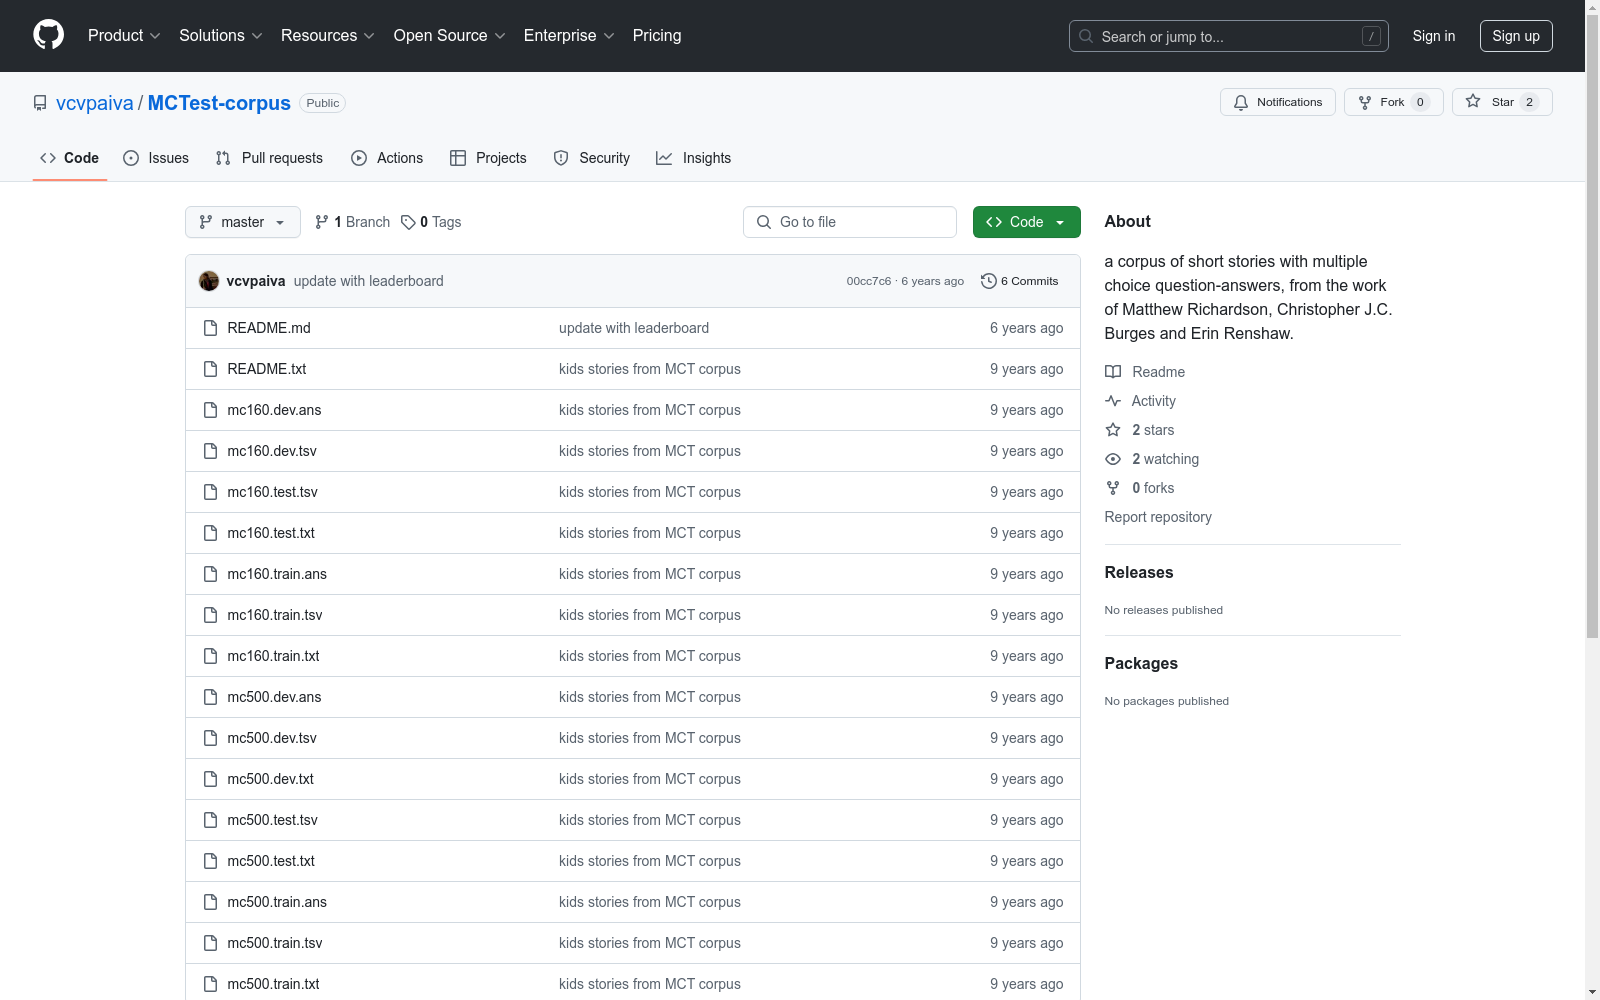
Task: Click the fork icon next to 0 forks
Action: [1113, 488]
